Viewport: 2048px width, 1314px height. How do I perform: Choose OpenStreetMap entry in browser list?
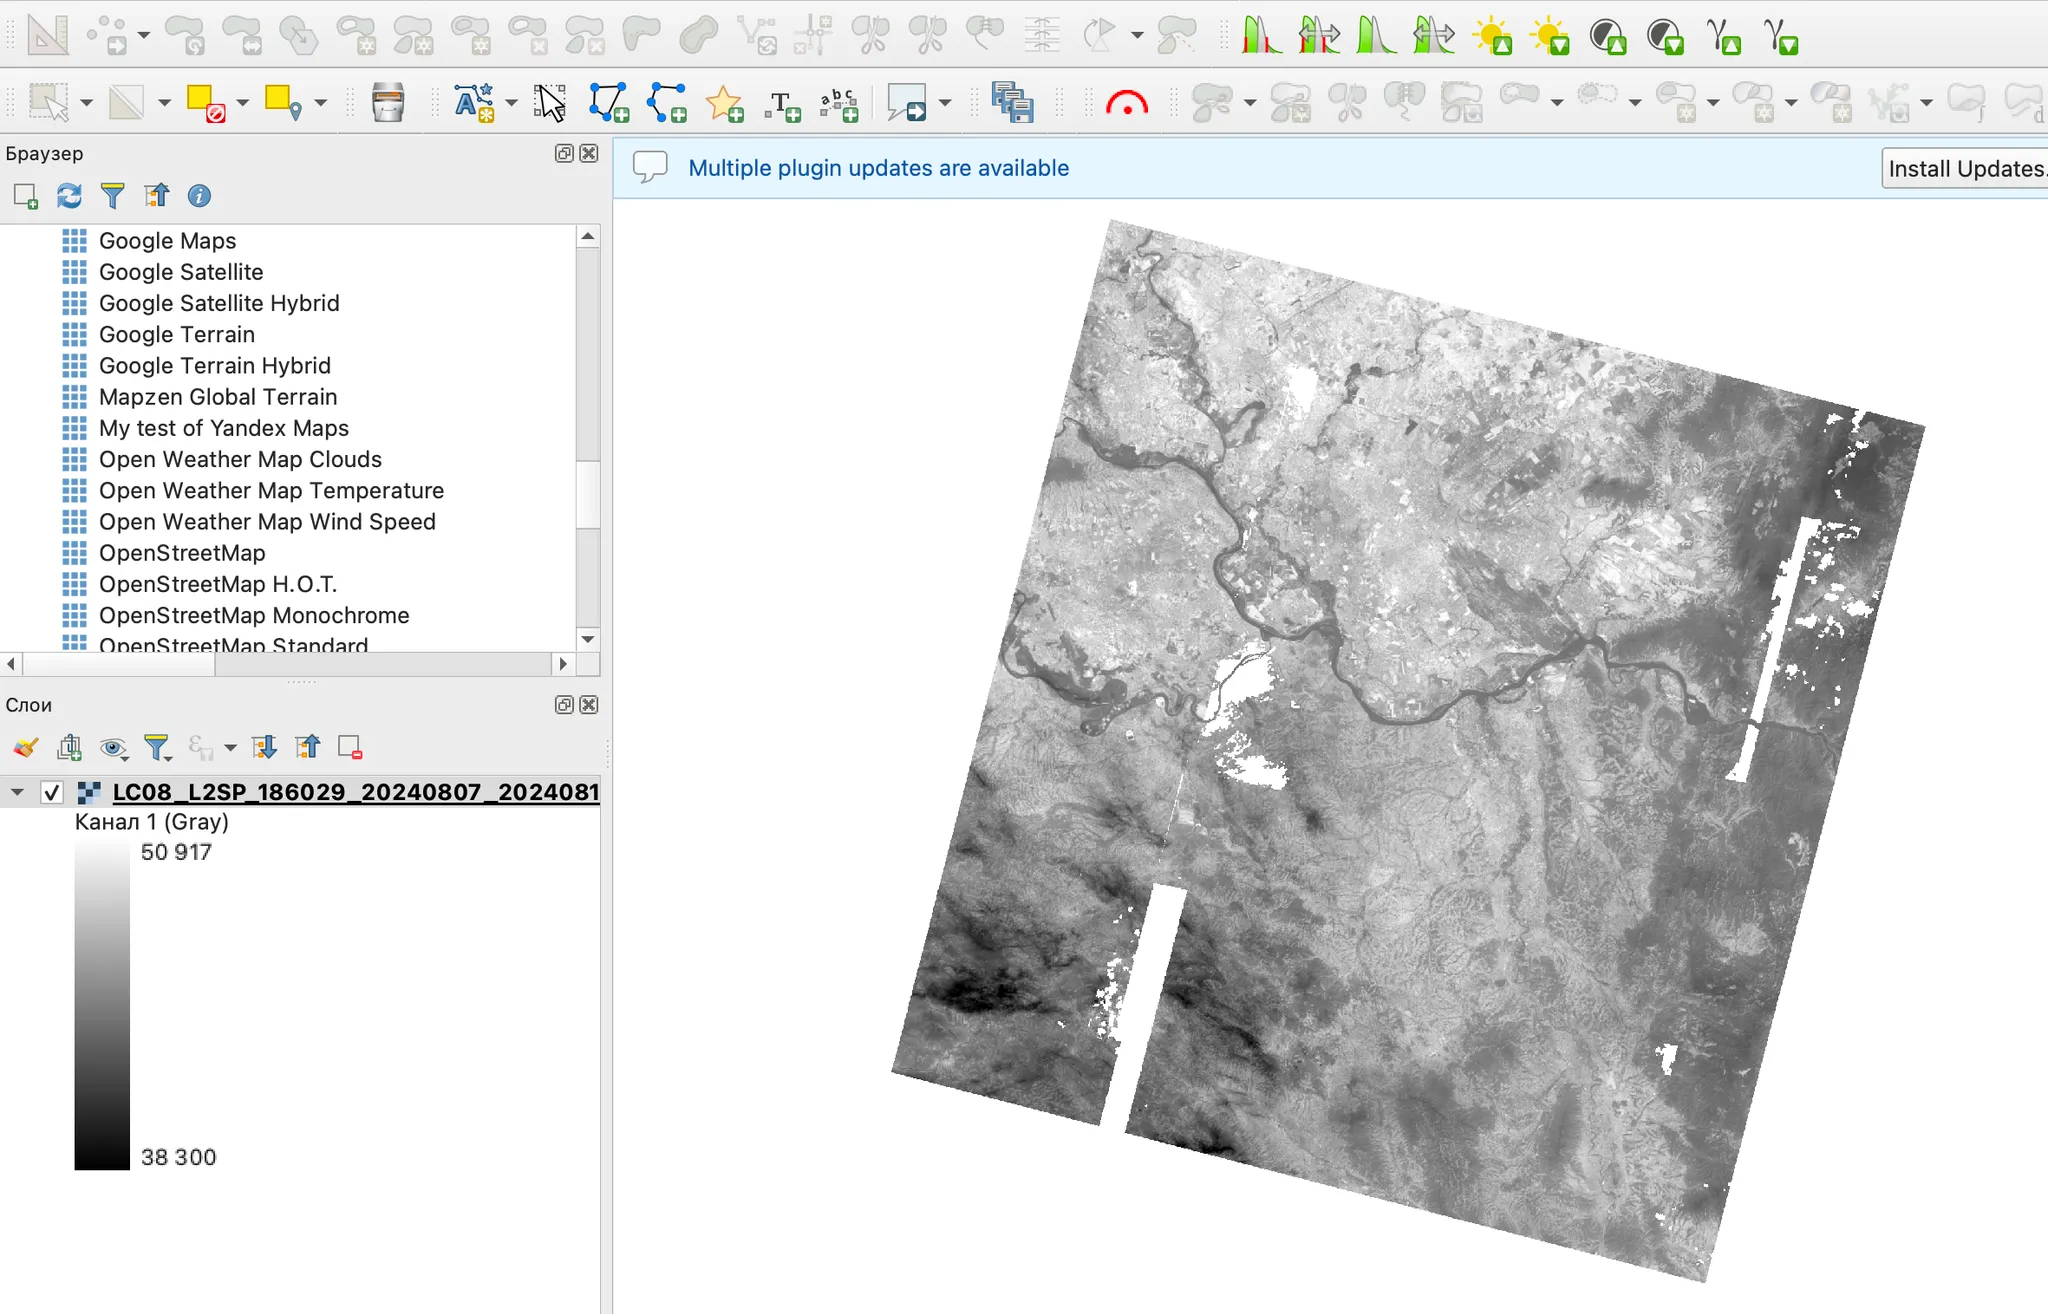tap(182, 553)
